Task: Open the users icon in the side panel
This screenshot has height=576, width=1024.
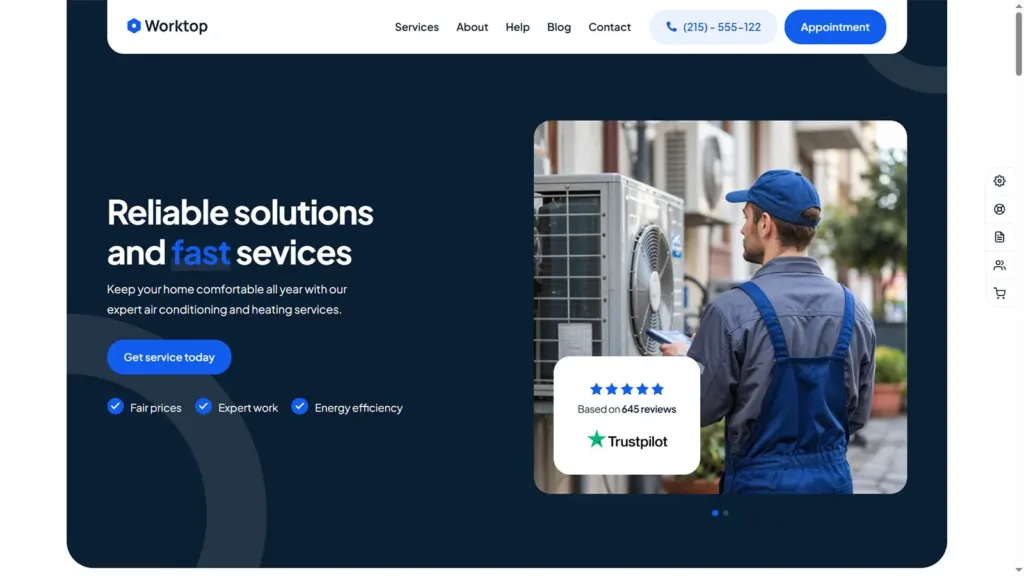Action: click(x=999, y=265)
